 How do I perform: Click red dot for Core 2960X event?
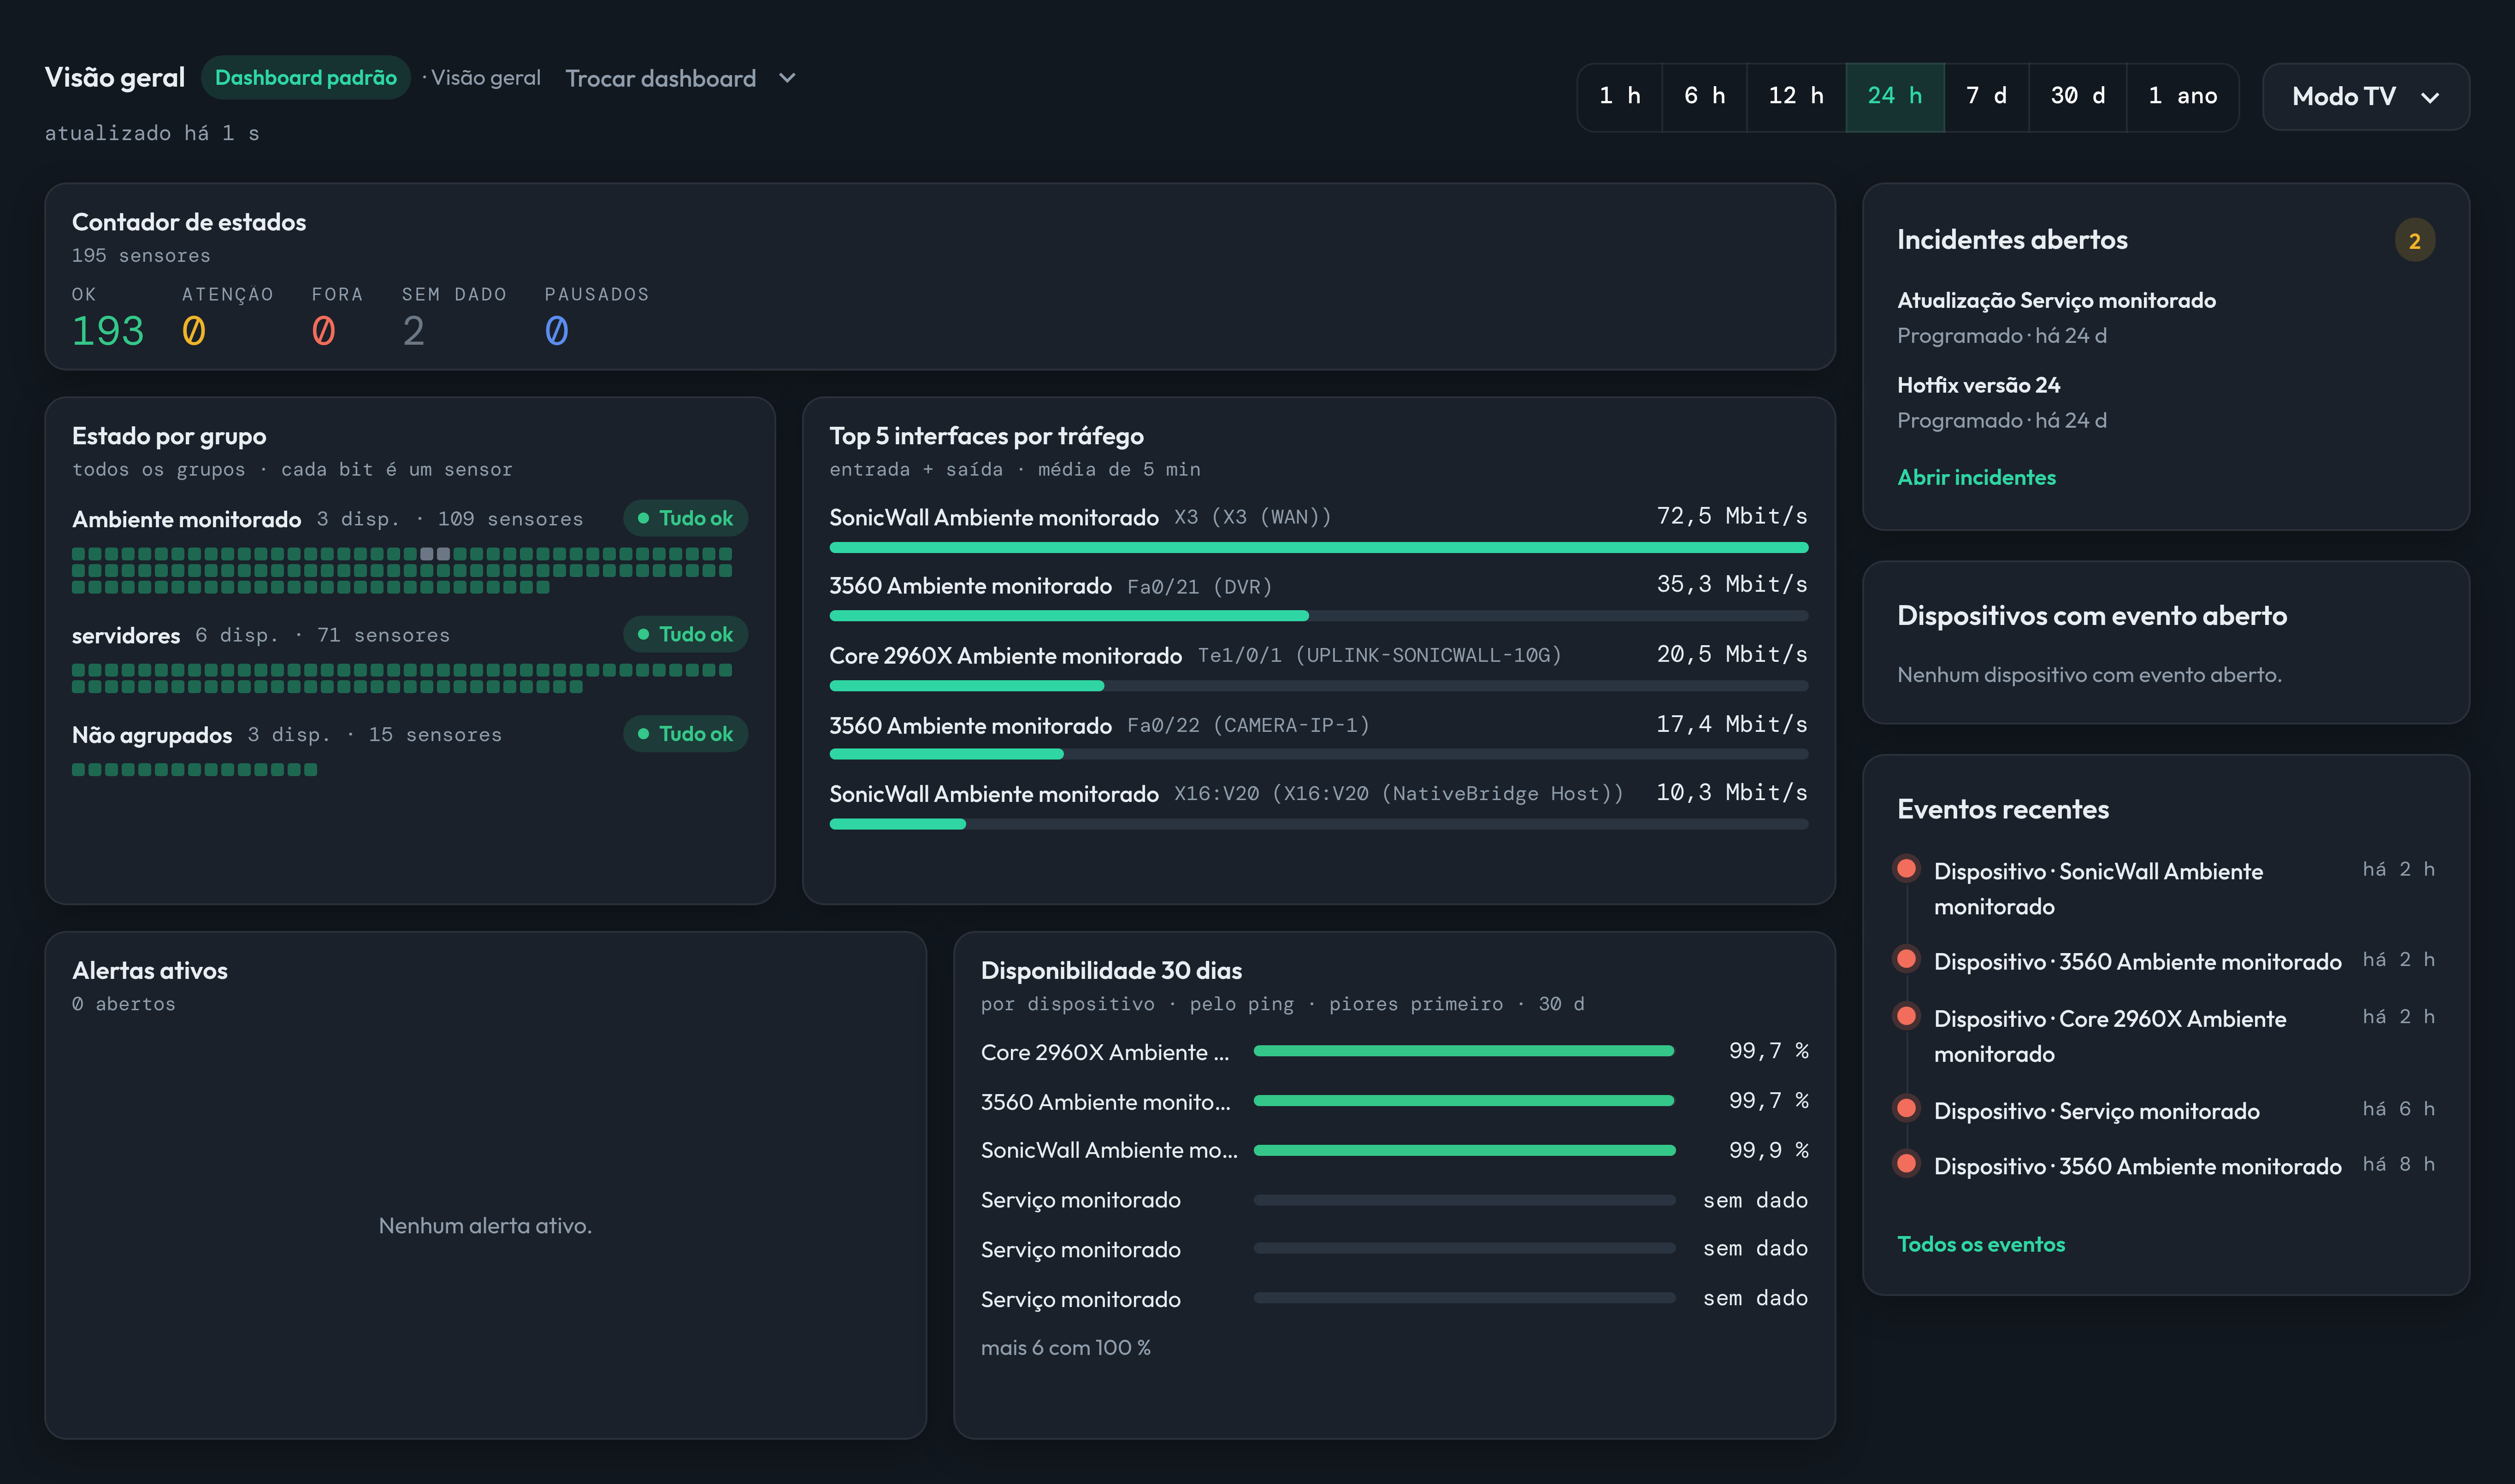(1907, 1016)
